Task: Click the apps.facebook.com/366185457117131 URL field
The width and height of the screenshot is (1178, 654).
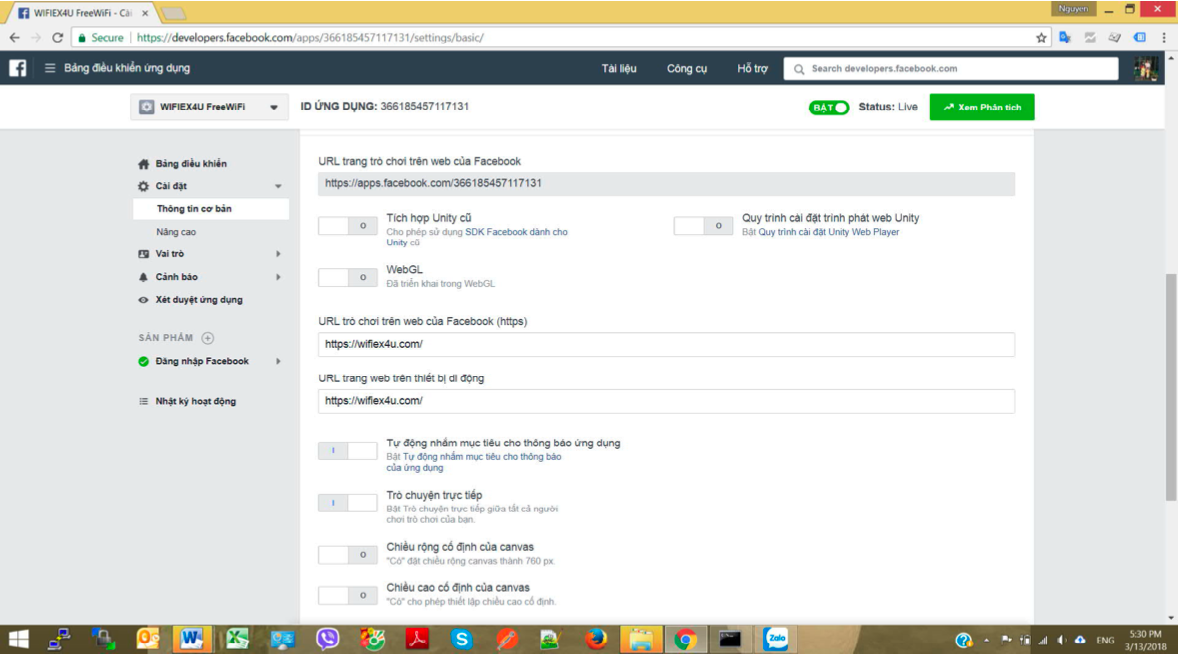Action: pyautogui.click(x=666, y=183)
